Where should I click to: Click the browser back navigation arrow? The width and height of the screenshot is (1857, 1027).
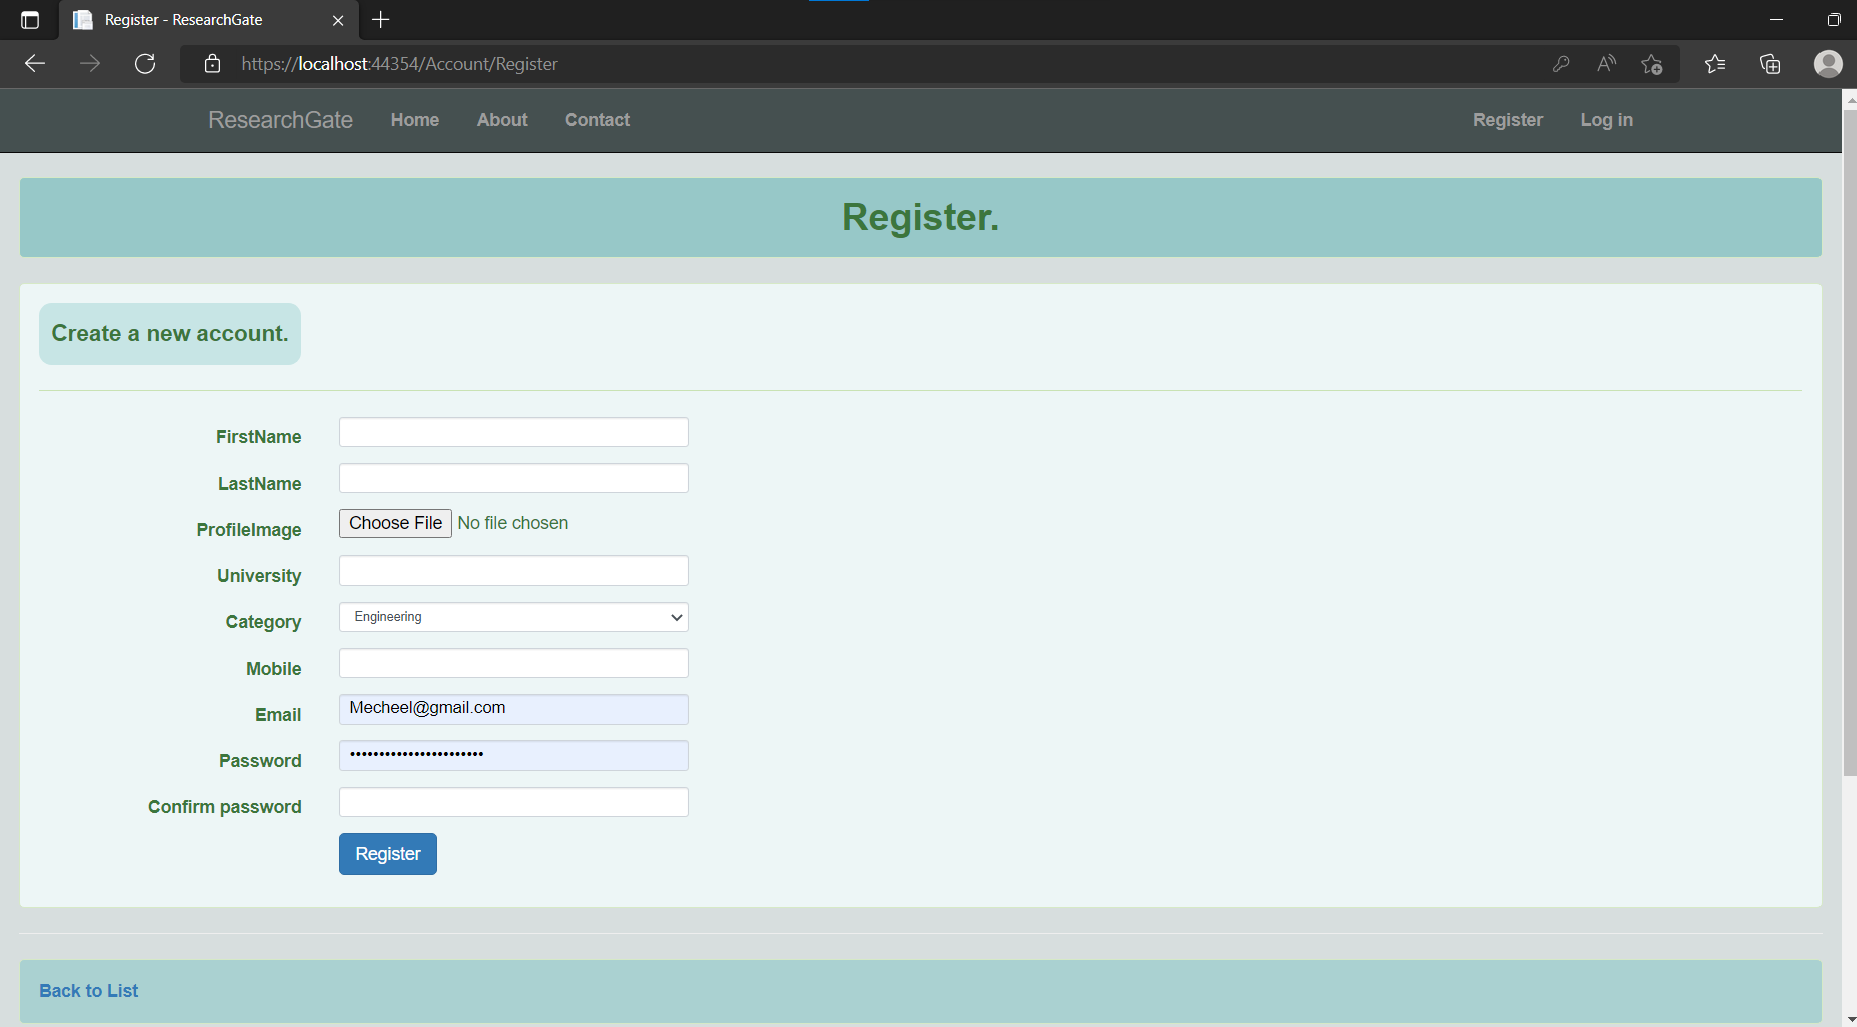point(34,63)
